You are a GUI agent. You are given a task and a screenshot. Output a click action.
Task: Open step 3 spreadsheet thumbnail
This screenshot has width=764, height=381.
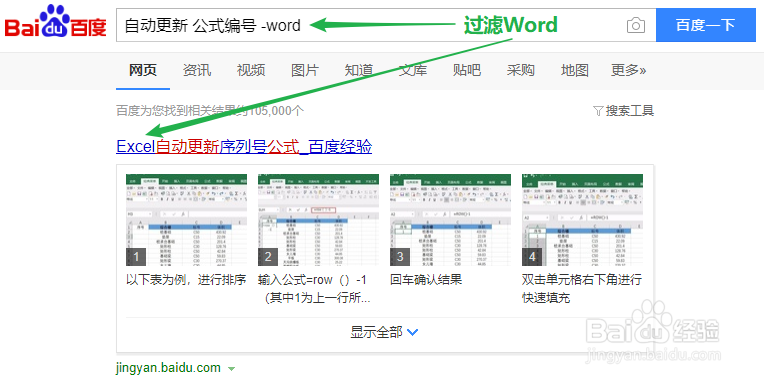pos(451,220)
